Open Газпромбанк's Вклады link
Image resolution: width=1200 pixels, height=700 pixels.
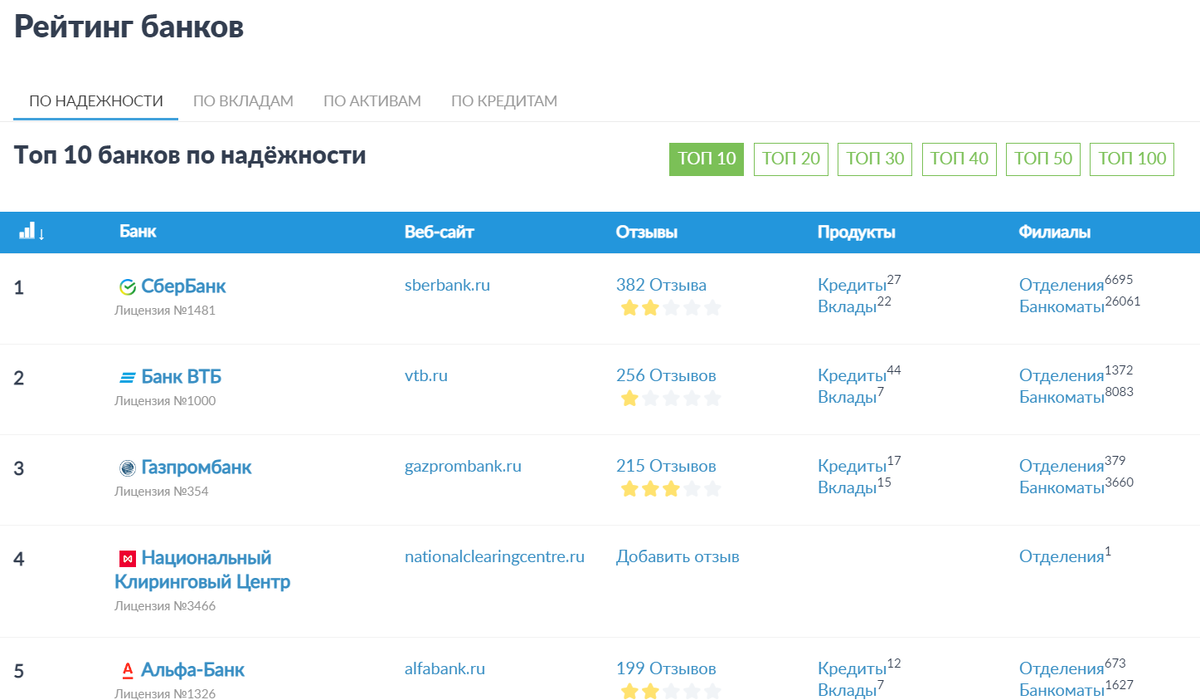847,488
